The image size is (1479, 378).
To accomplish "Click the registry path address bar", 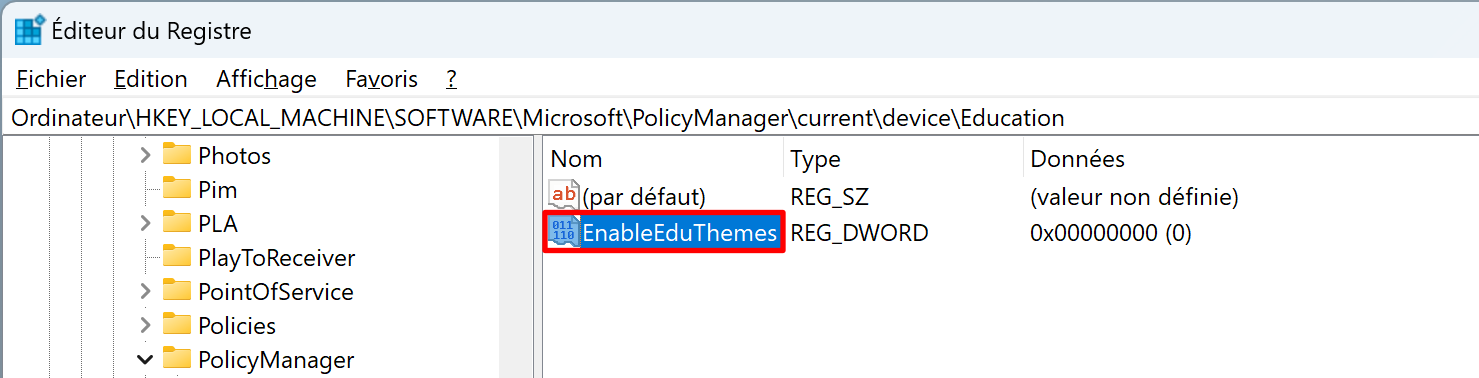I will pos(739,118).
